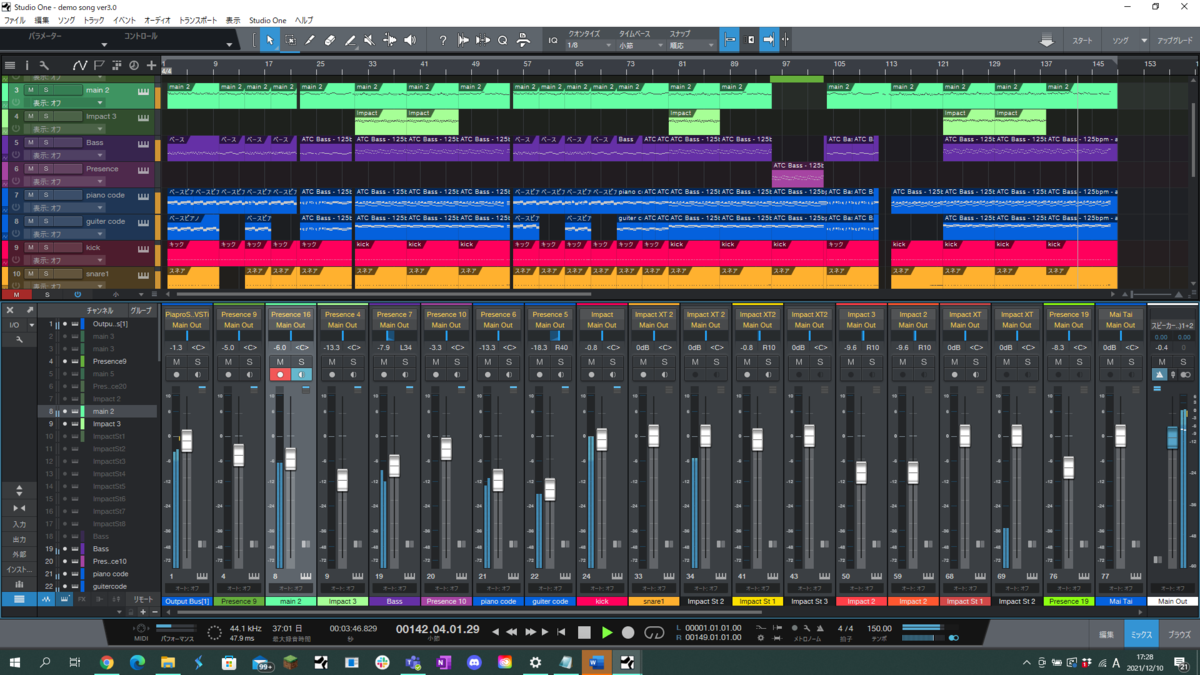1200x675 pixels.
Task: Click the Presence 16 channel volume fader
Action: (x=290, y=459)
